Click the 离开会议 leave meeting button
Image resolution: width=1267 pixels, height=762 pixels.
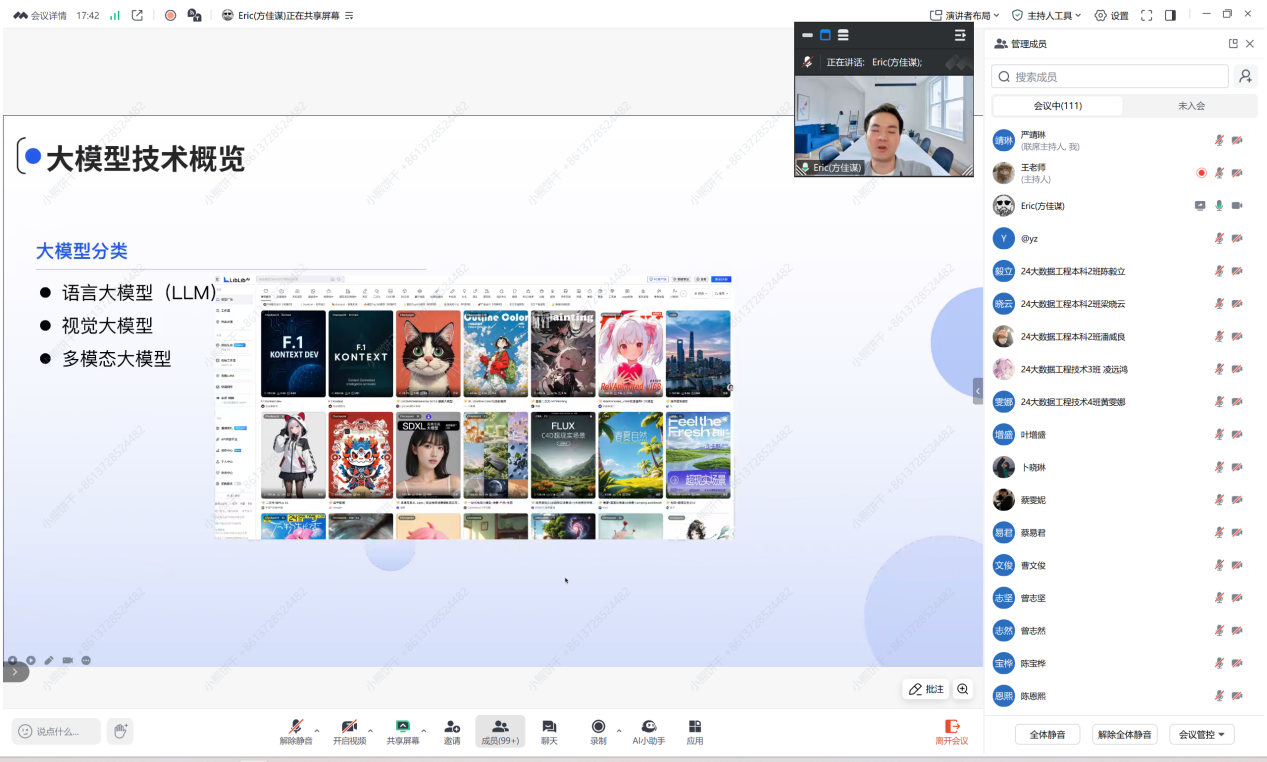point(952,731)
